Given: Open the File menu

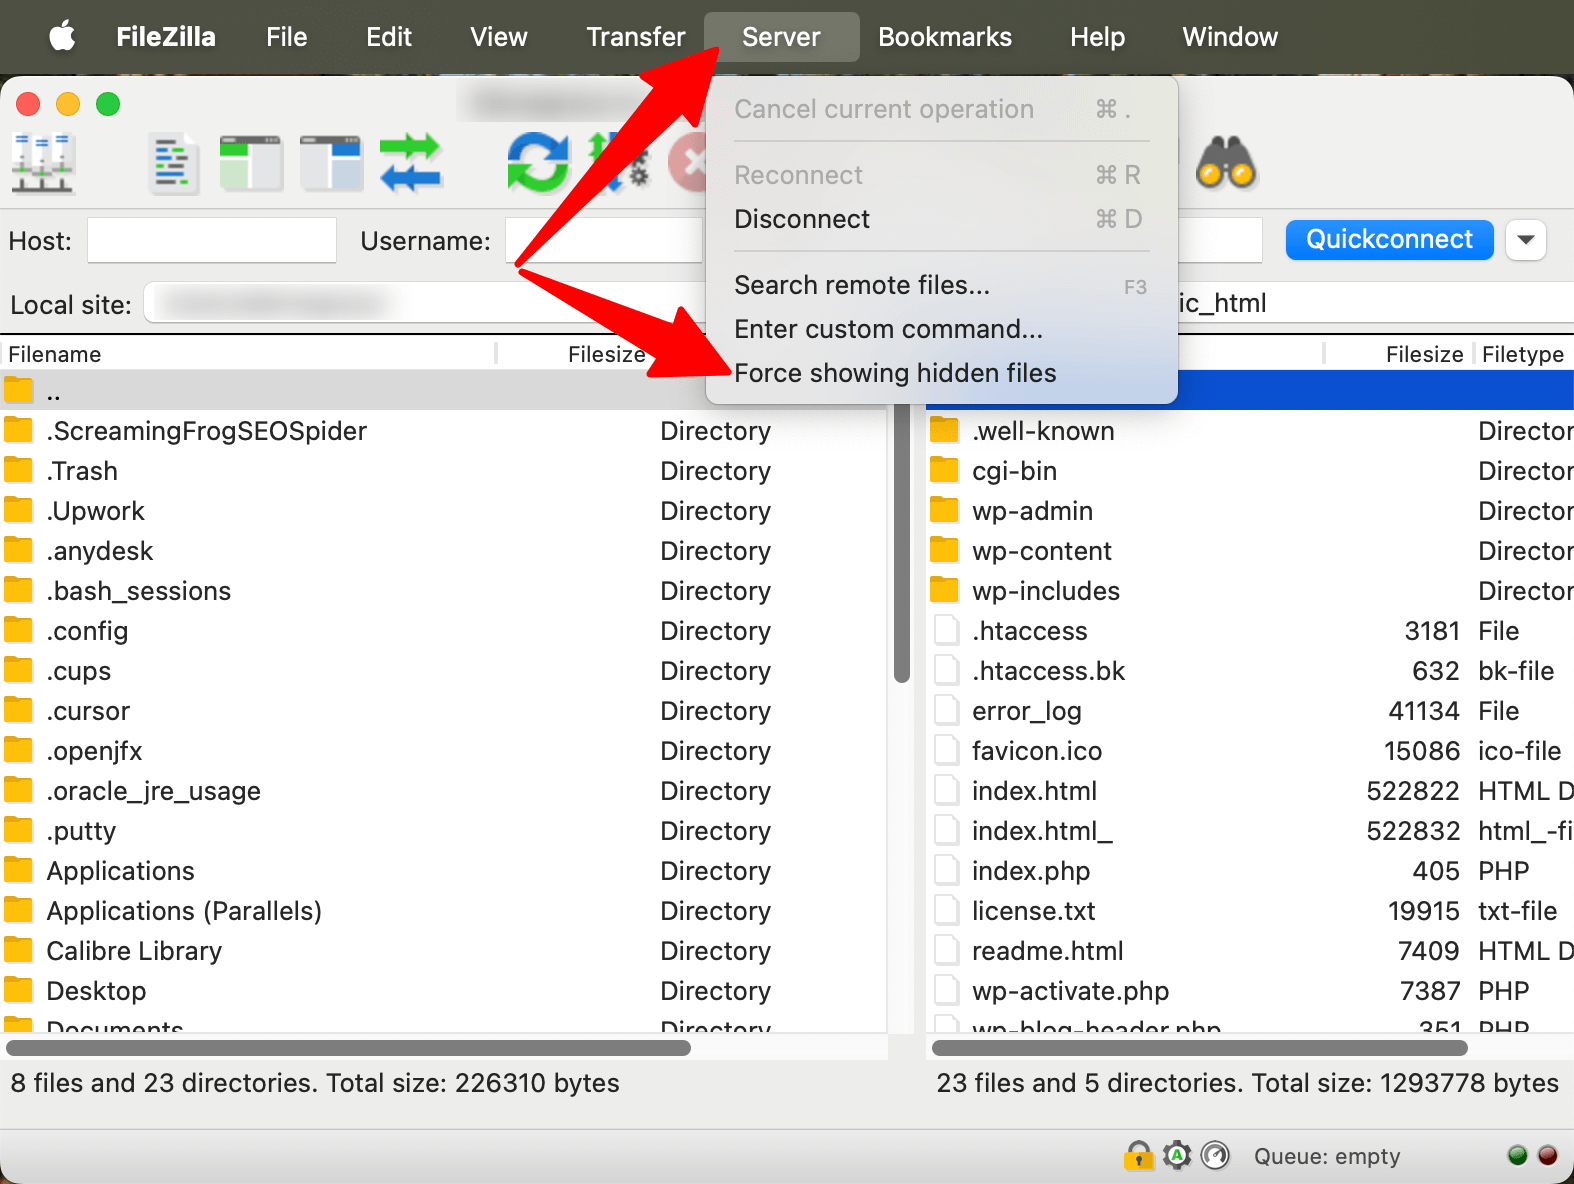Looking at the screenshot, I should click(287, 37).
